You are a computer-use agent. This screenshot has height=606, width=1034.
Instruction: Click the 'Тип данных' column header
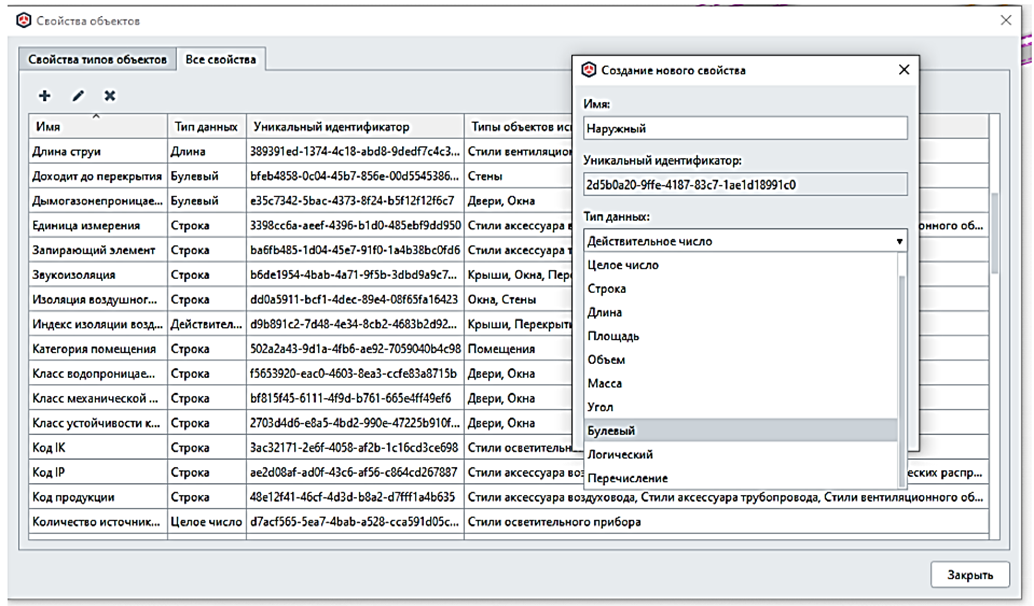(206, 127)
